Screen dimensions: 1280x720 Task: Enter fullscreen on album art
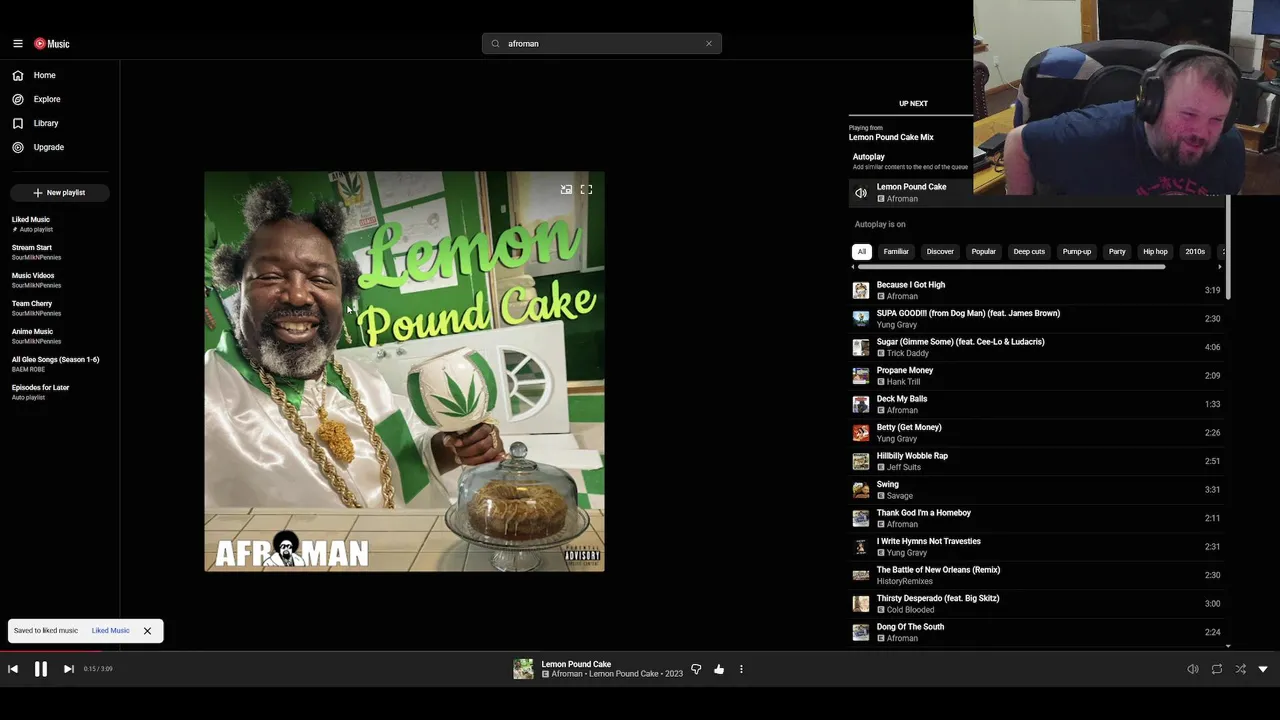[x=587, y=189]
